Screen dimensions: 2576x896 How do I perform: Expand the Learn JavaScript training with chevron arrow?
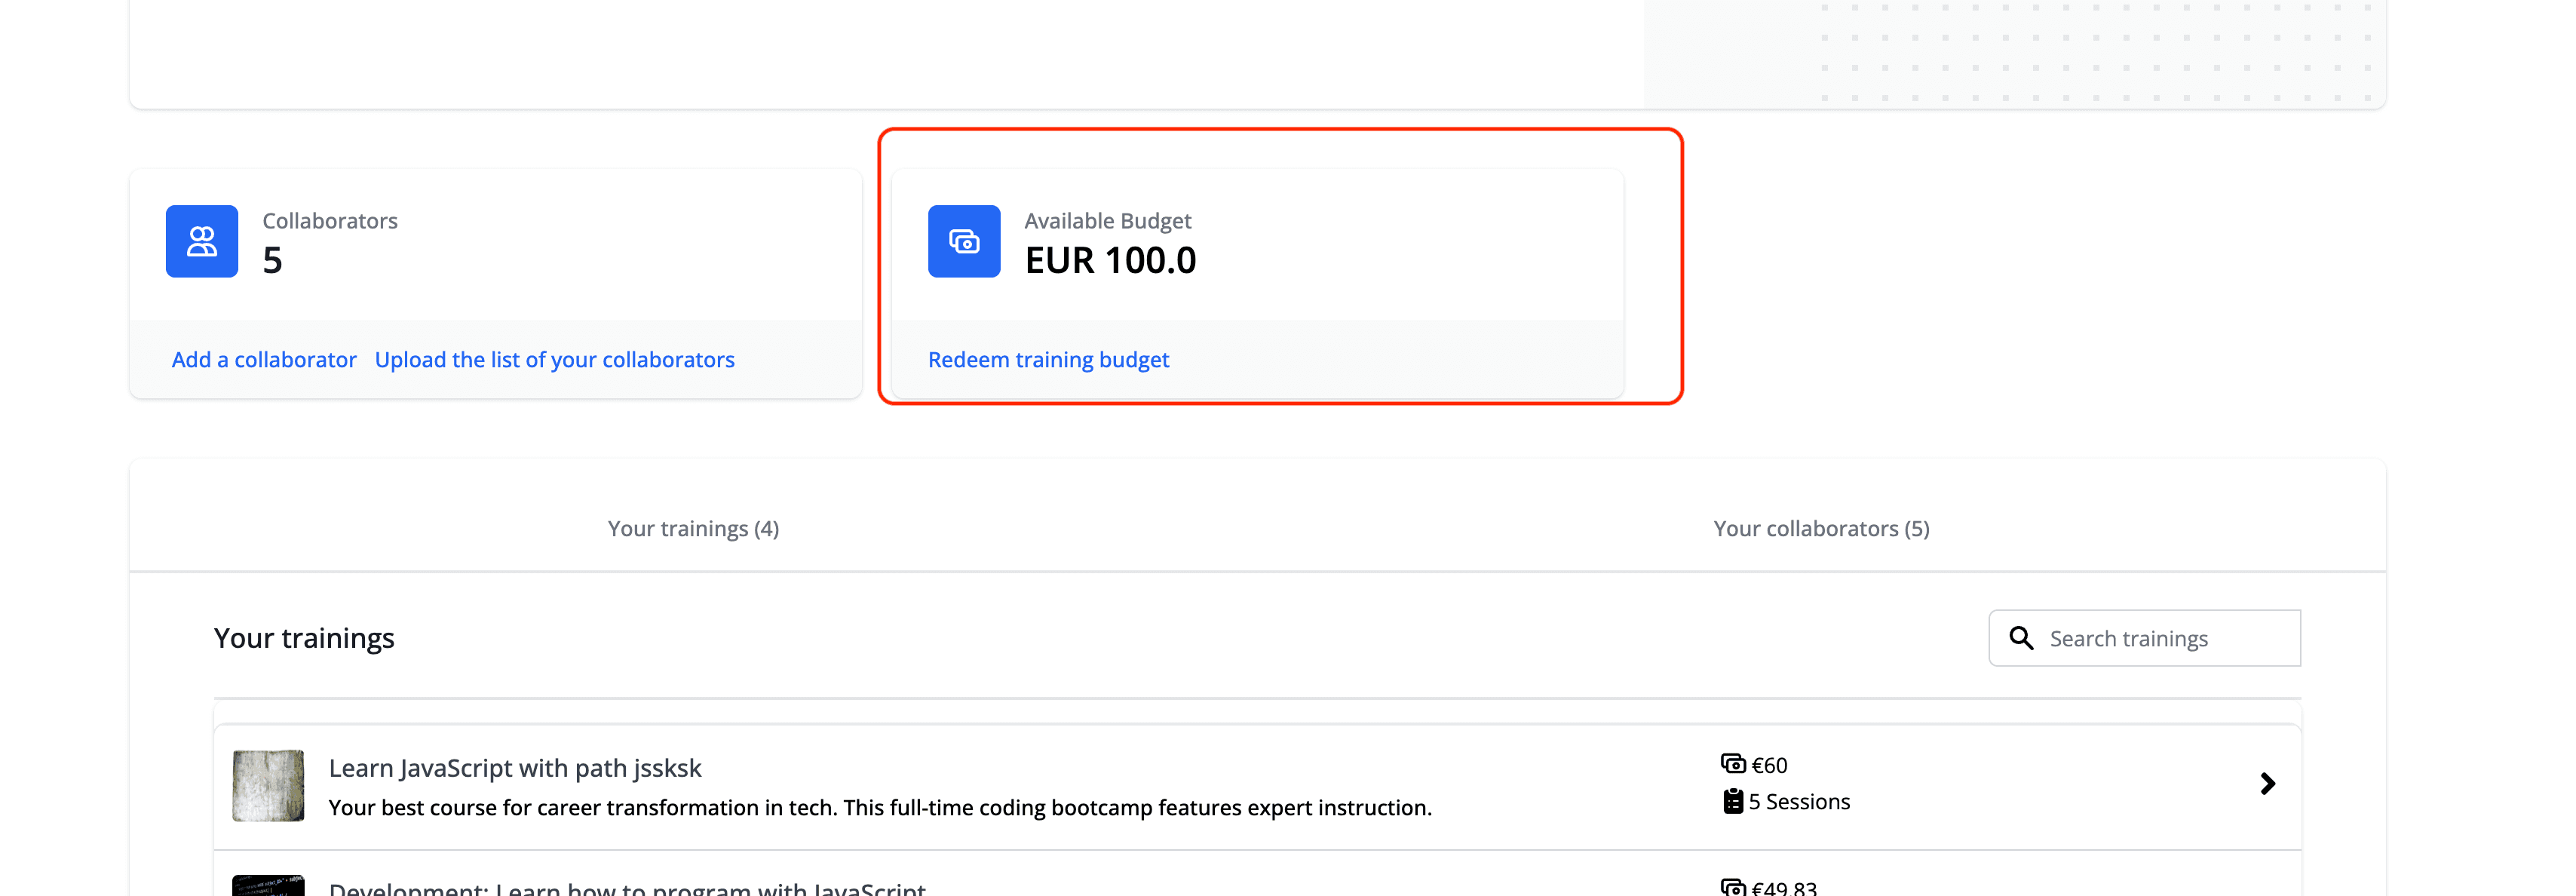click(2267, 783)
